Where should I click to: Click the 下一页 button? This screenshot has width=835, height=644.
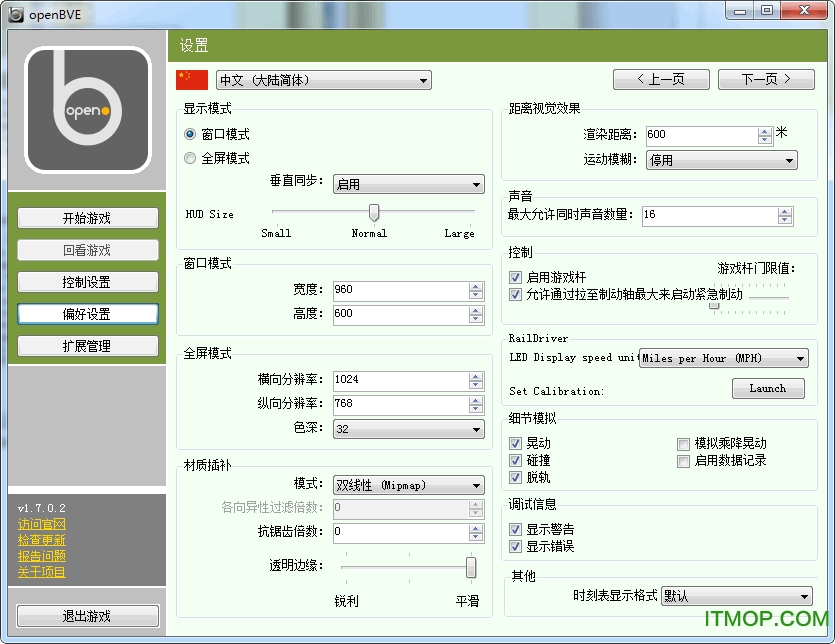(766, 79)
